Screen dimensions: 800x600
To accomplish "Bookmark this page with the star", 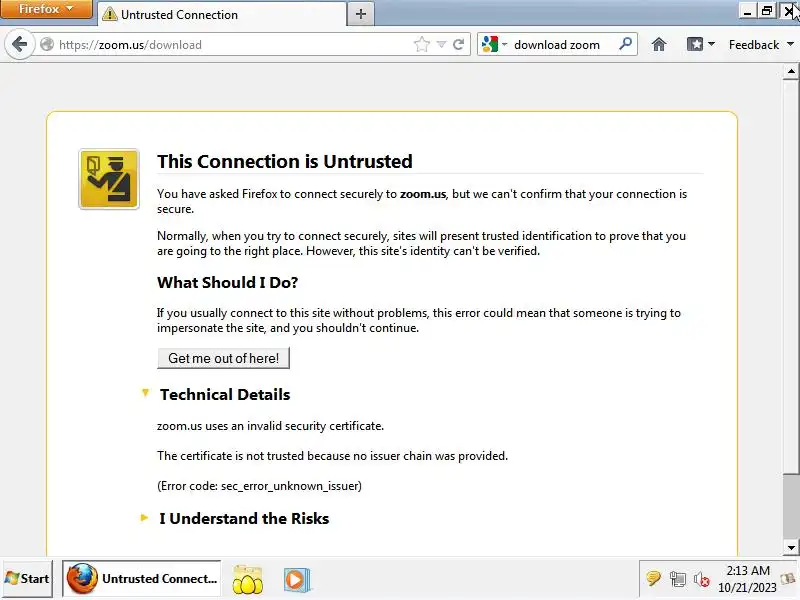I will coord(422,45).
